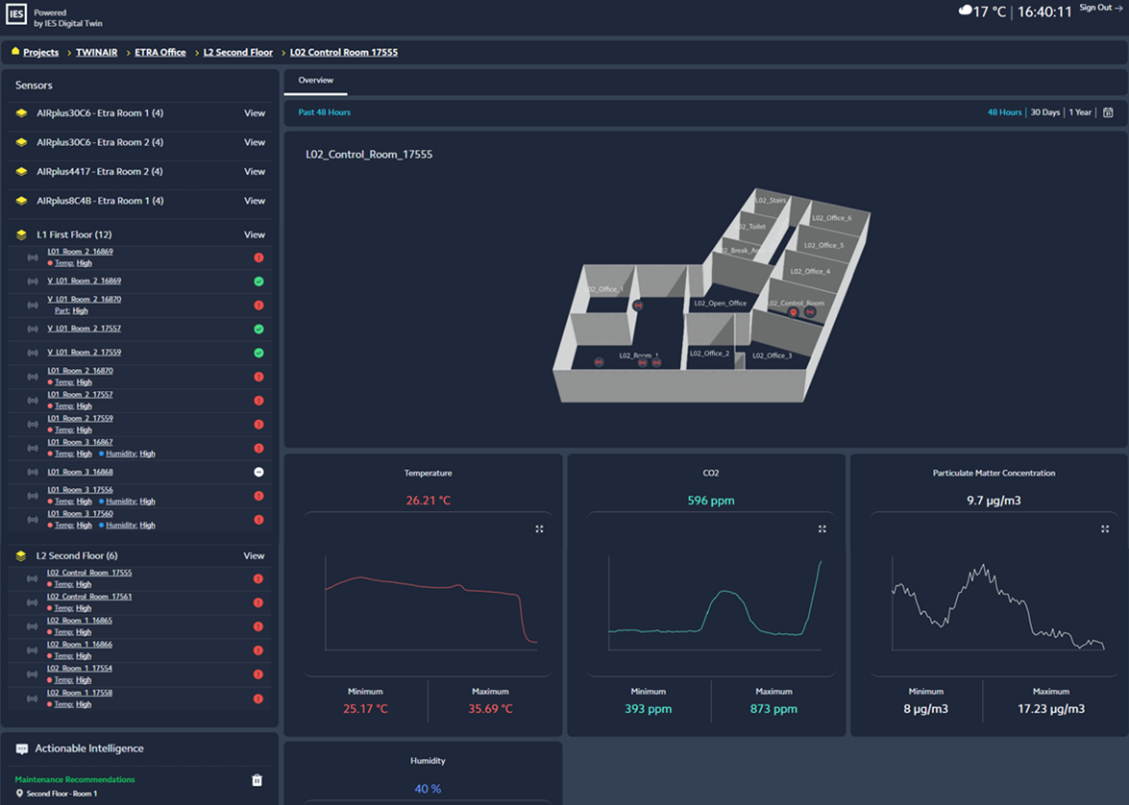Open the calendar date picker icon
Viewport: 1129px width, 805px height.
[x=1108, y=112]
